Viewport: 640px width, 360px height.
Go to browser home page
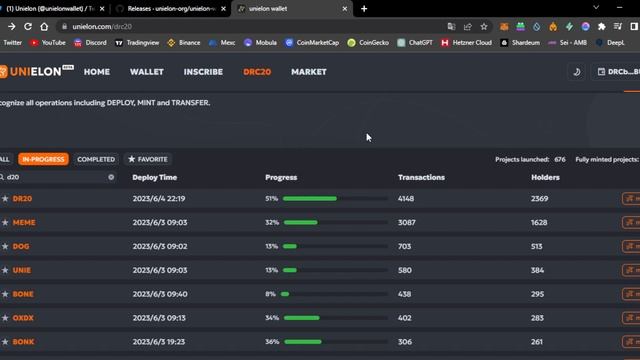[x=44, y=27]
